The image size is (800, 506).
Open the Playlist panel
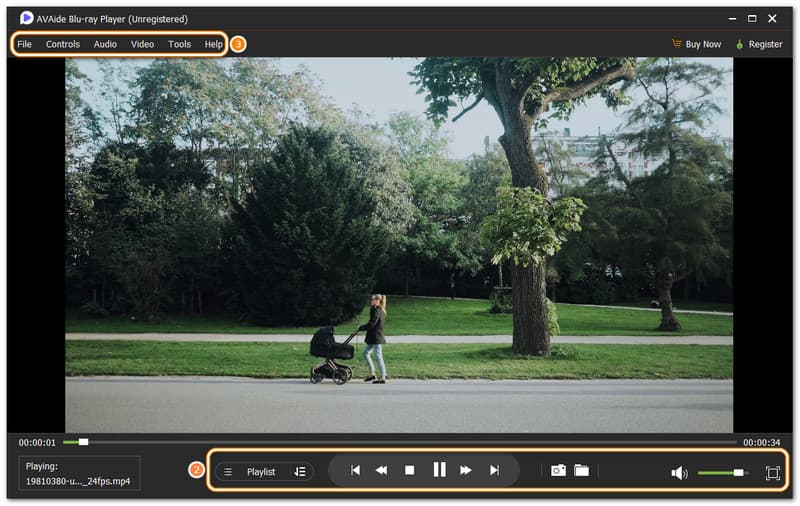point(260,472)
